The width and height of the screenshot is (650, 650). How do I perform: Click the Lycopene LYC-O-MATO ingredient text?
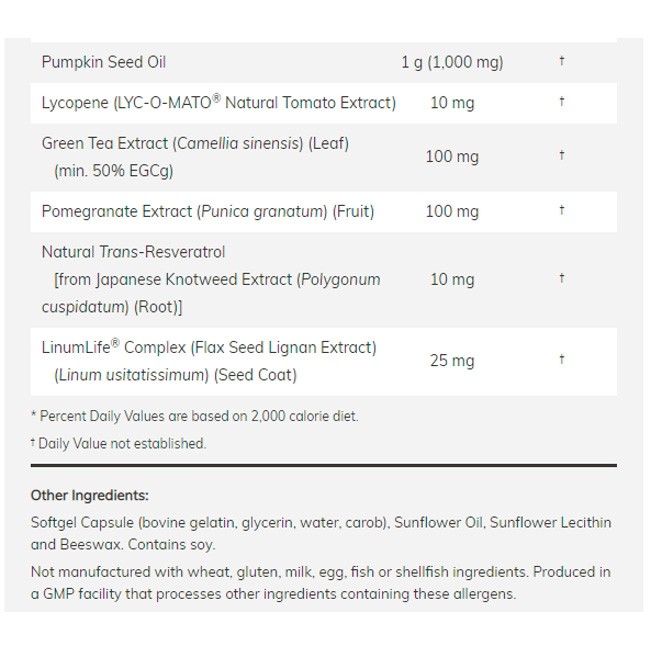(219, 102)
